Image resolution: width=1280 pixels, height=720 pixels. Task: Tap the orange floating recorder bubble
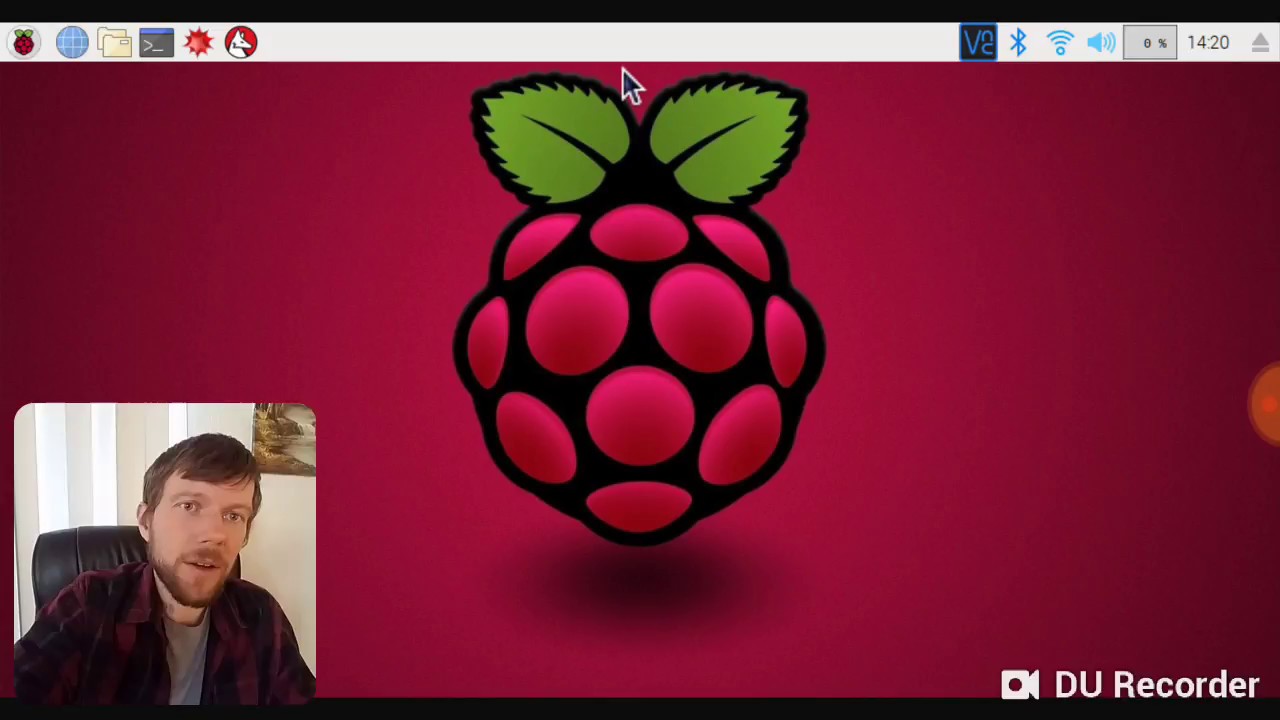click(x=1267, y=404)
